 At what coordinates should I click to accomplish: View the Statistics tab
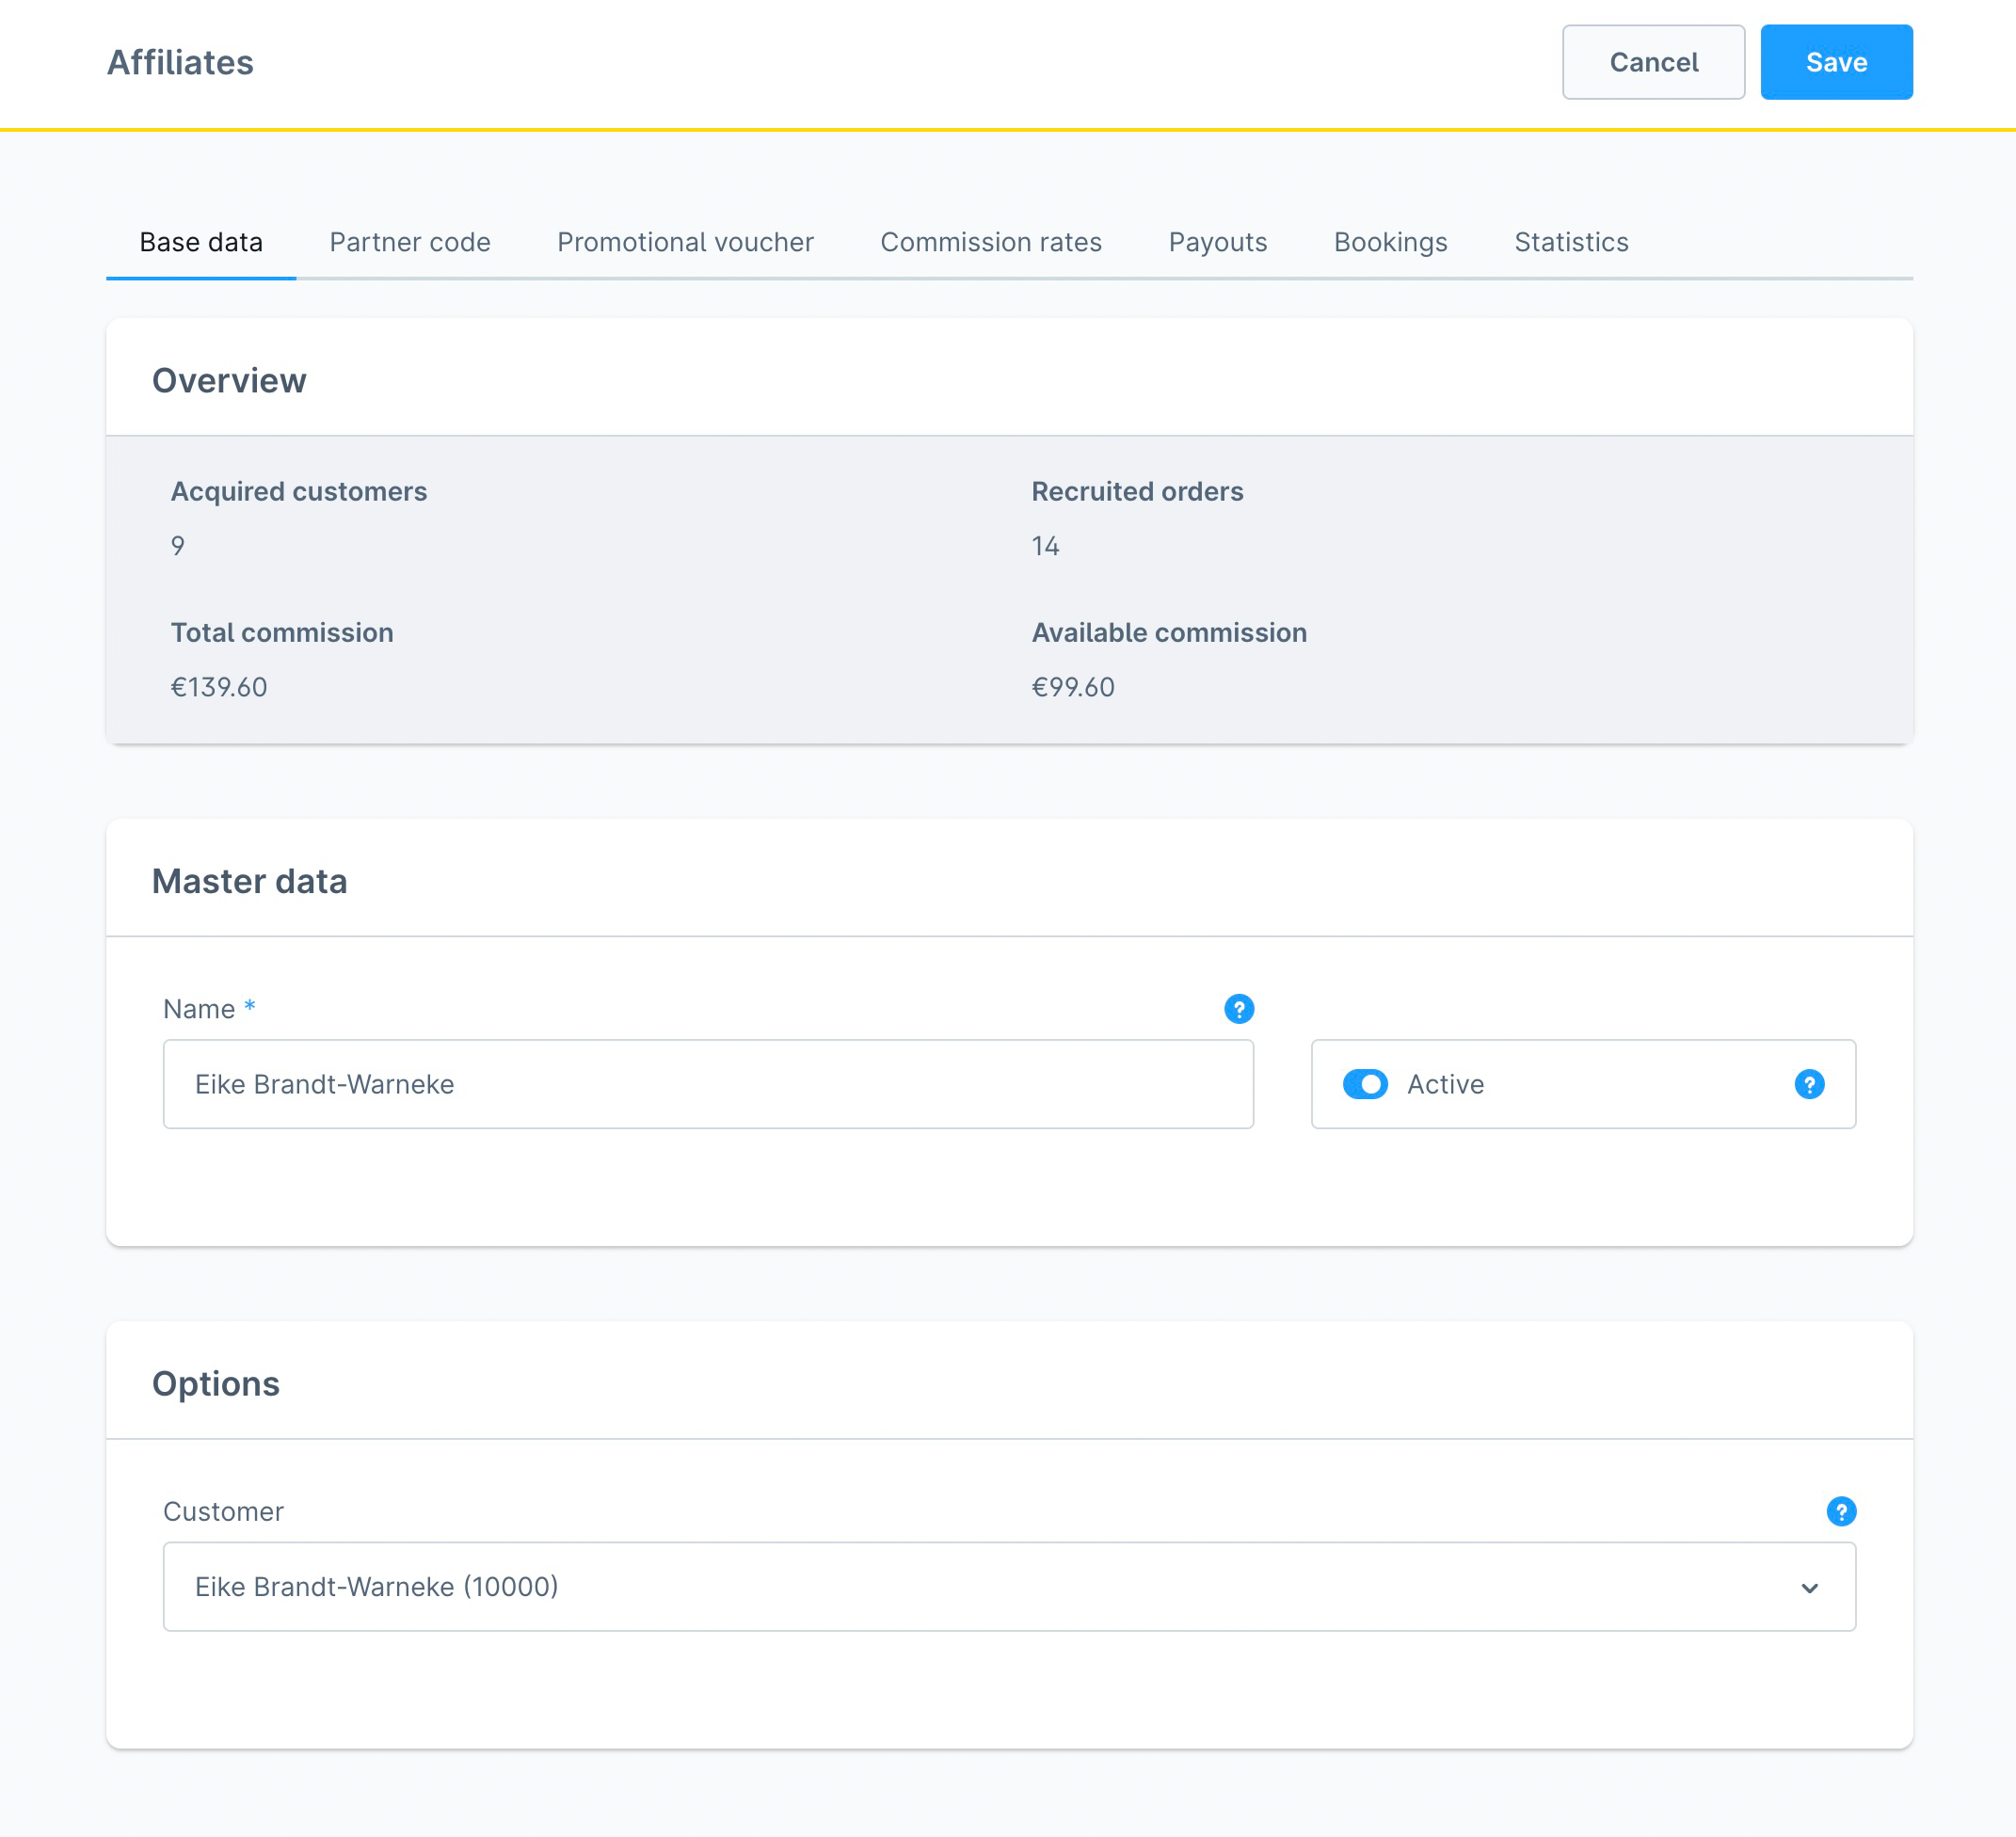tap(1571, 242)
